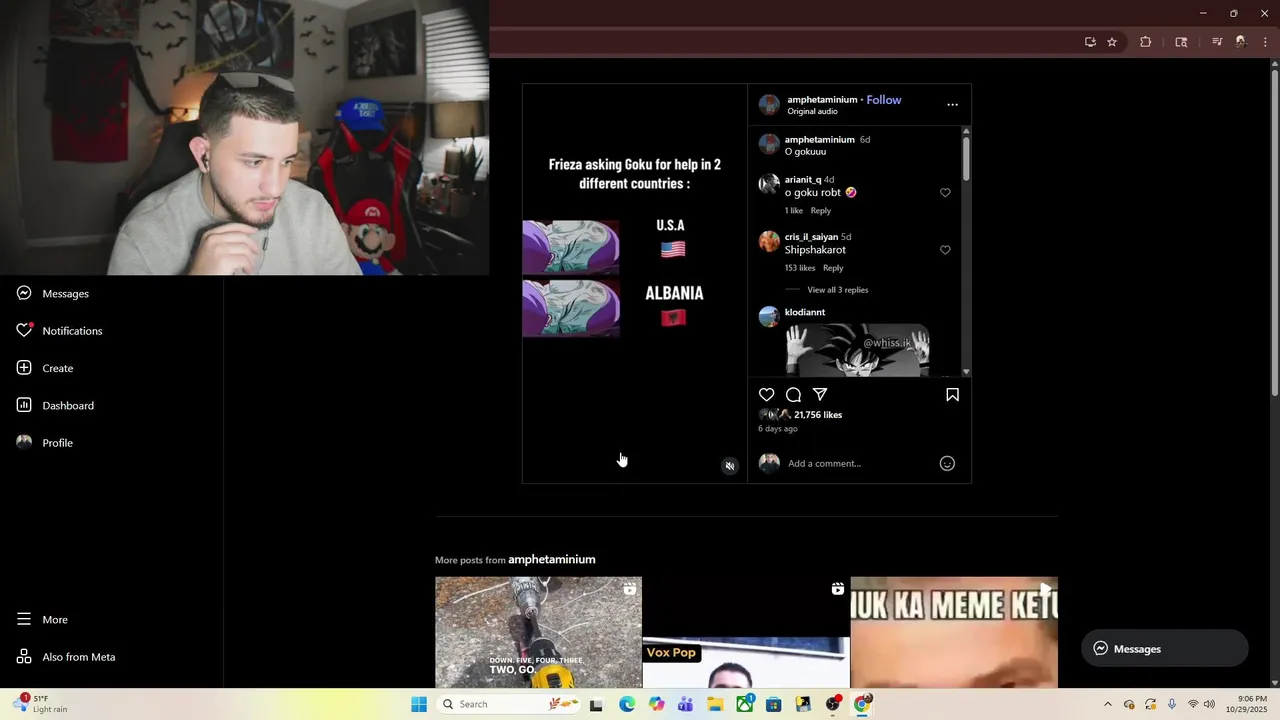Like the post with the heart icon
This screenshot has height=720, width=1280.
tap(767, 395)
